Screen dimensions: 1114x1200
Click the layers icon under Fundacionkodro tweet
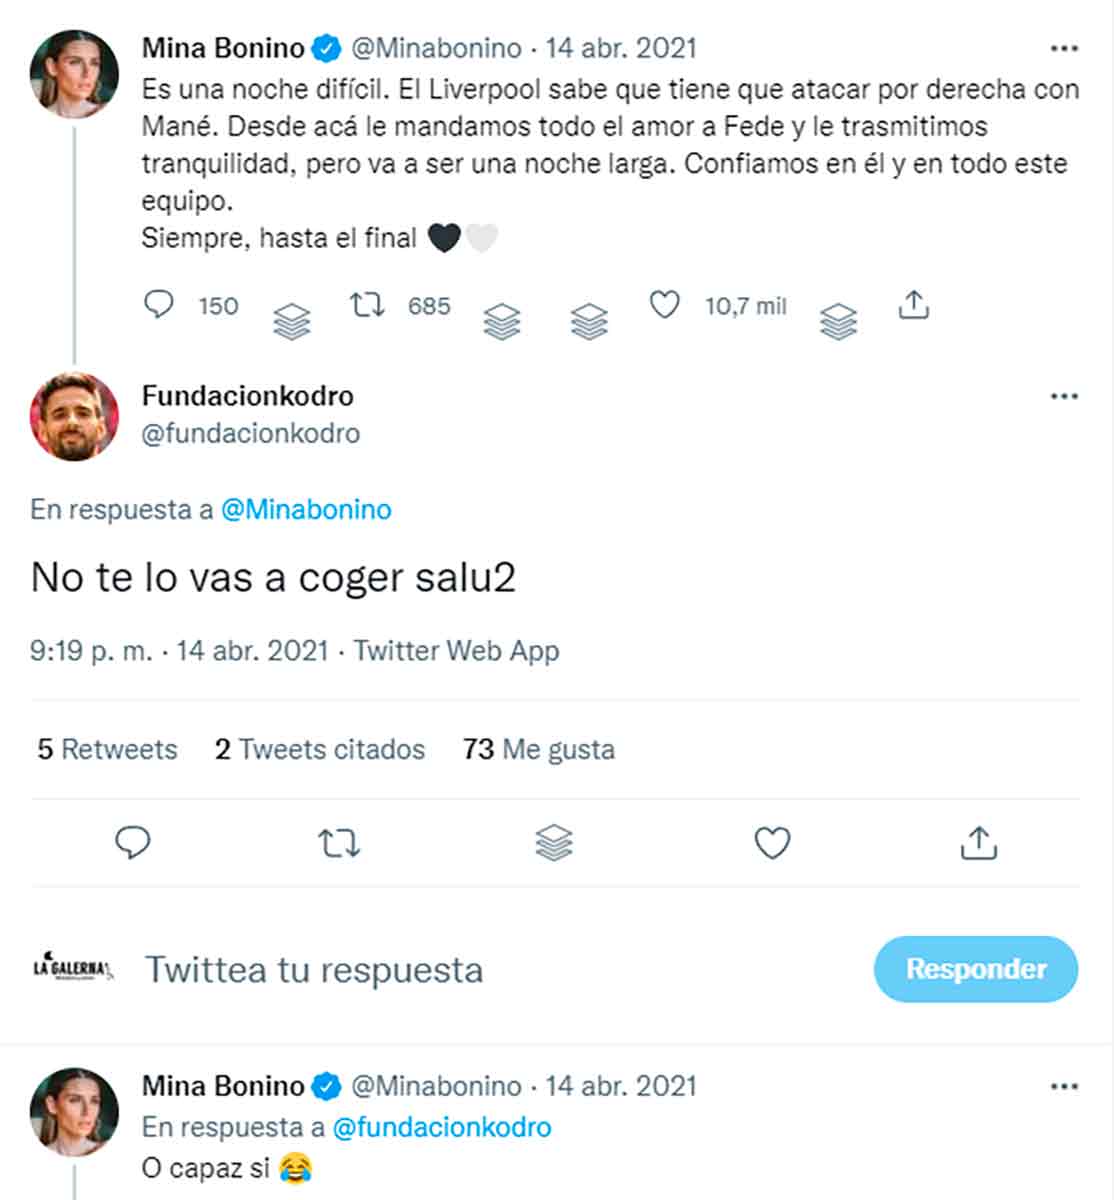(x=554, y=843)
